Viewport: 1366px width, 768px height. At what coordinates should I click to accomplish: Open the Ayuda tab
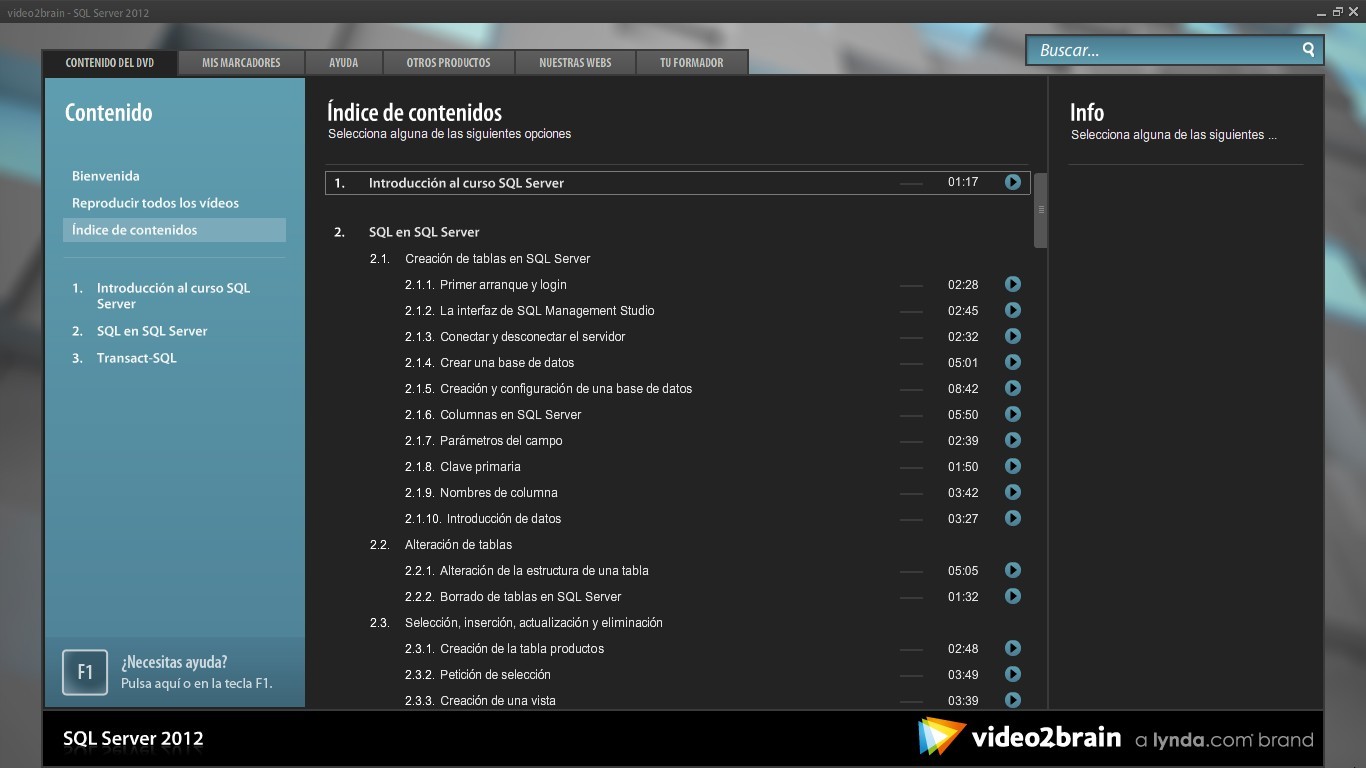pos(343,62)
